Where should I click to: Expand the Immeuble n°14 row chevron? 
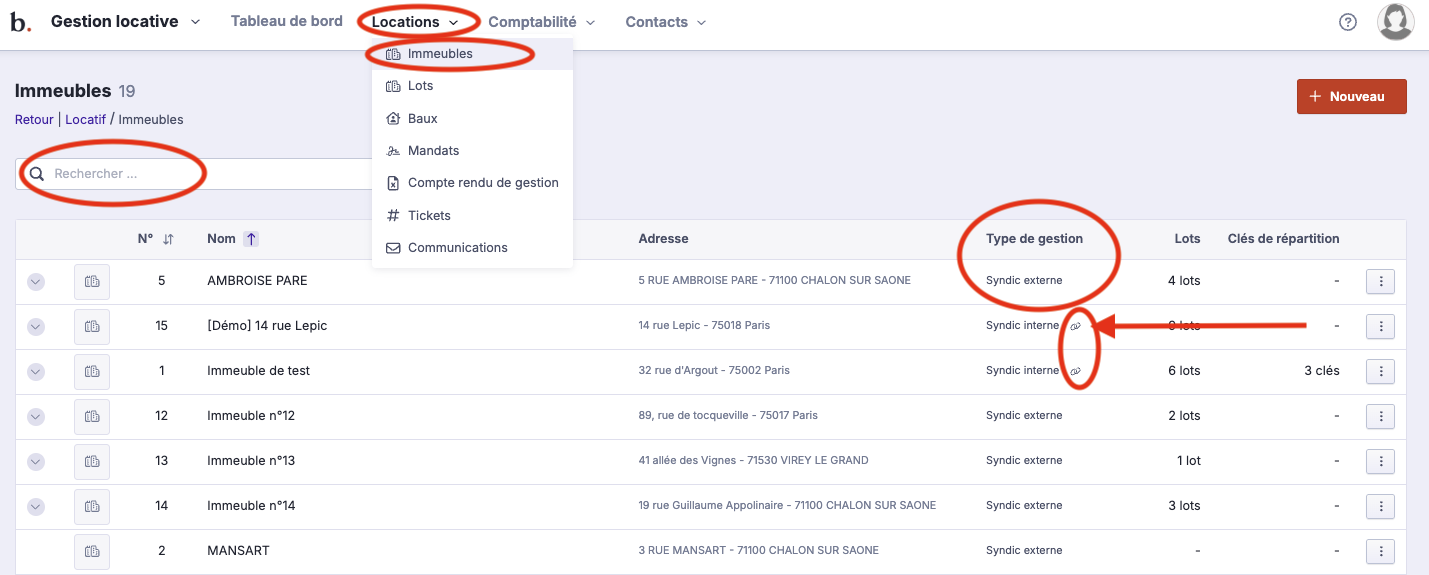(x=36, y=506)
